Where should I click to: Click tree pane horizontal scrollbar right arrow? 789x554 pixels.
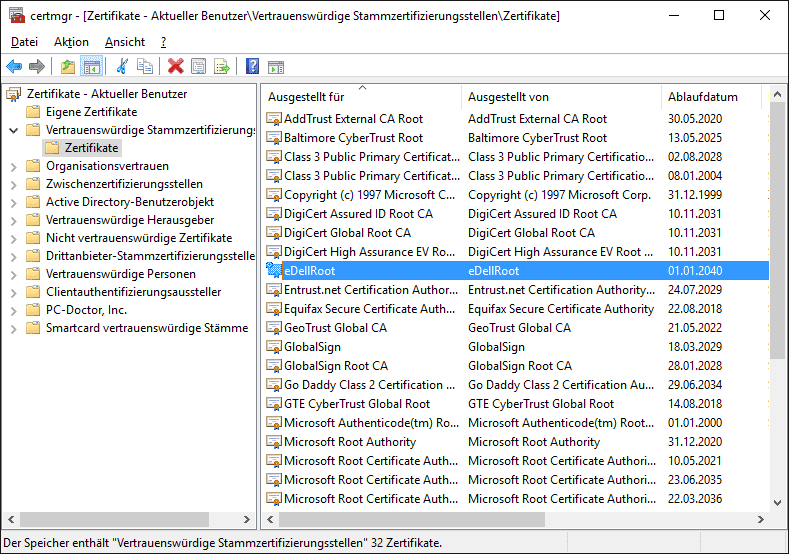point(247,519)
